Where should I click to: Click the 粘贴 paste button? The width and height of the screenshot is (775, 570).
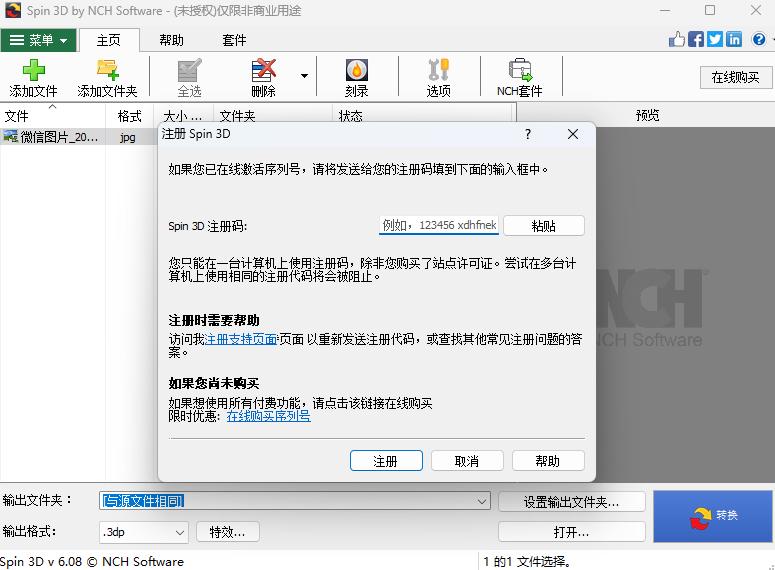544,226
